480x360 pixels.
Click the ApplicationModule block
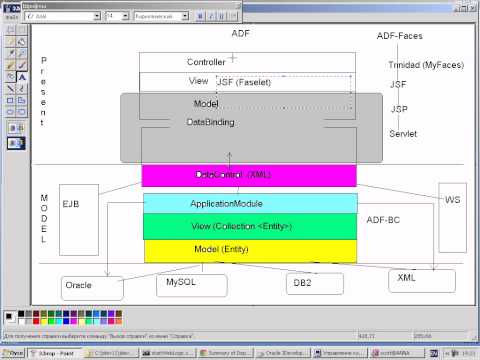coord(250,203)
